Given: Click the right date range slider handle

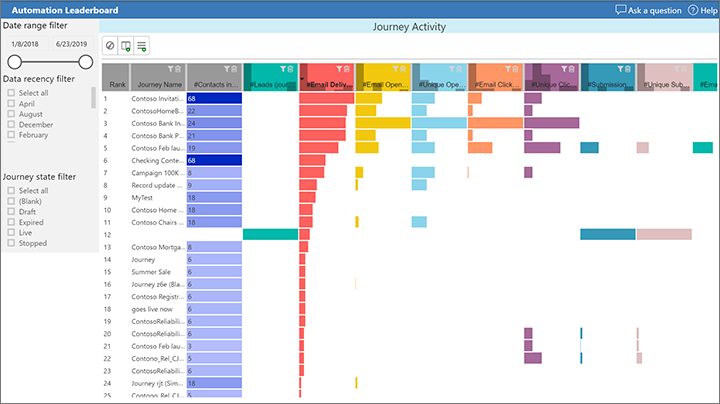Looking at the screenshot, I should coord(85,62).
